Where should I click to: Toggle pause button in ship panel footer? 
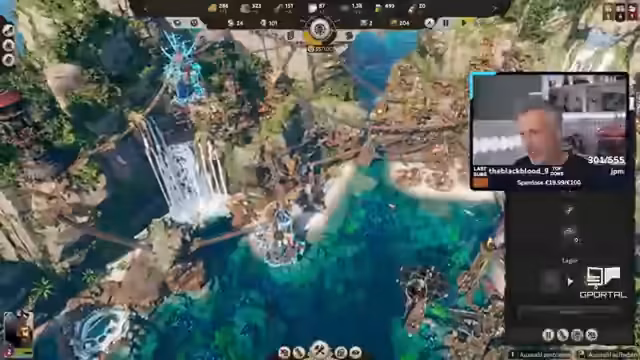click(548, 335)
